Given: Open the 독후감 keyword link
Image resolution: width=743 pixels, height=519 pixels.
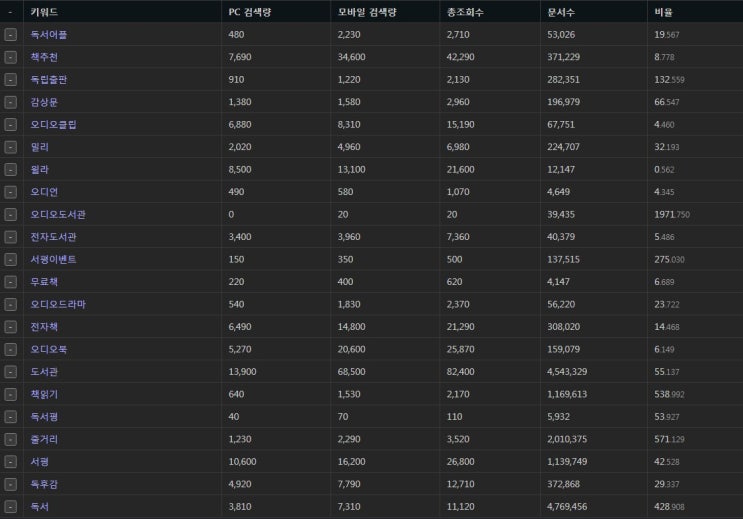Looking at the screenshot, I should tap(44, 484).
